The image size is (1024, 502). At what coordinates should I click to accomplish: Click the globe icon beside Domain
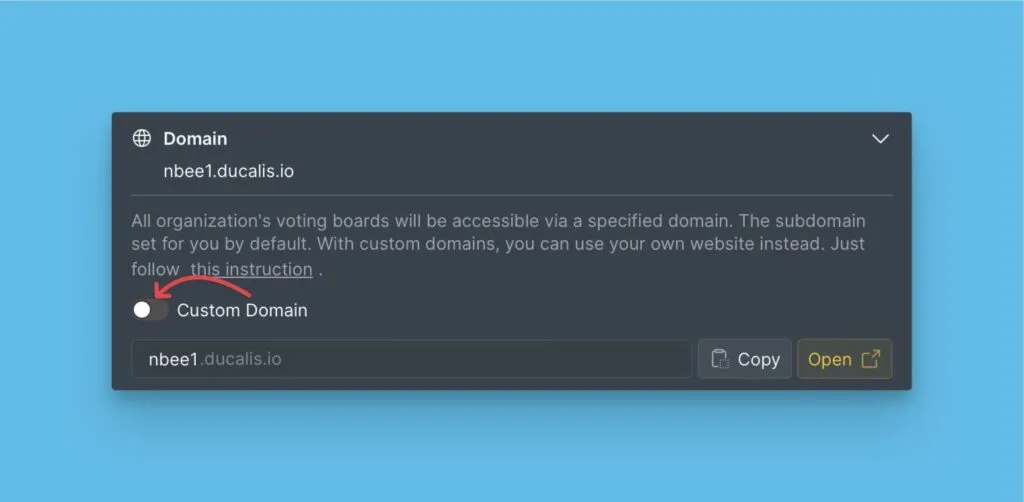[142, 138]
